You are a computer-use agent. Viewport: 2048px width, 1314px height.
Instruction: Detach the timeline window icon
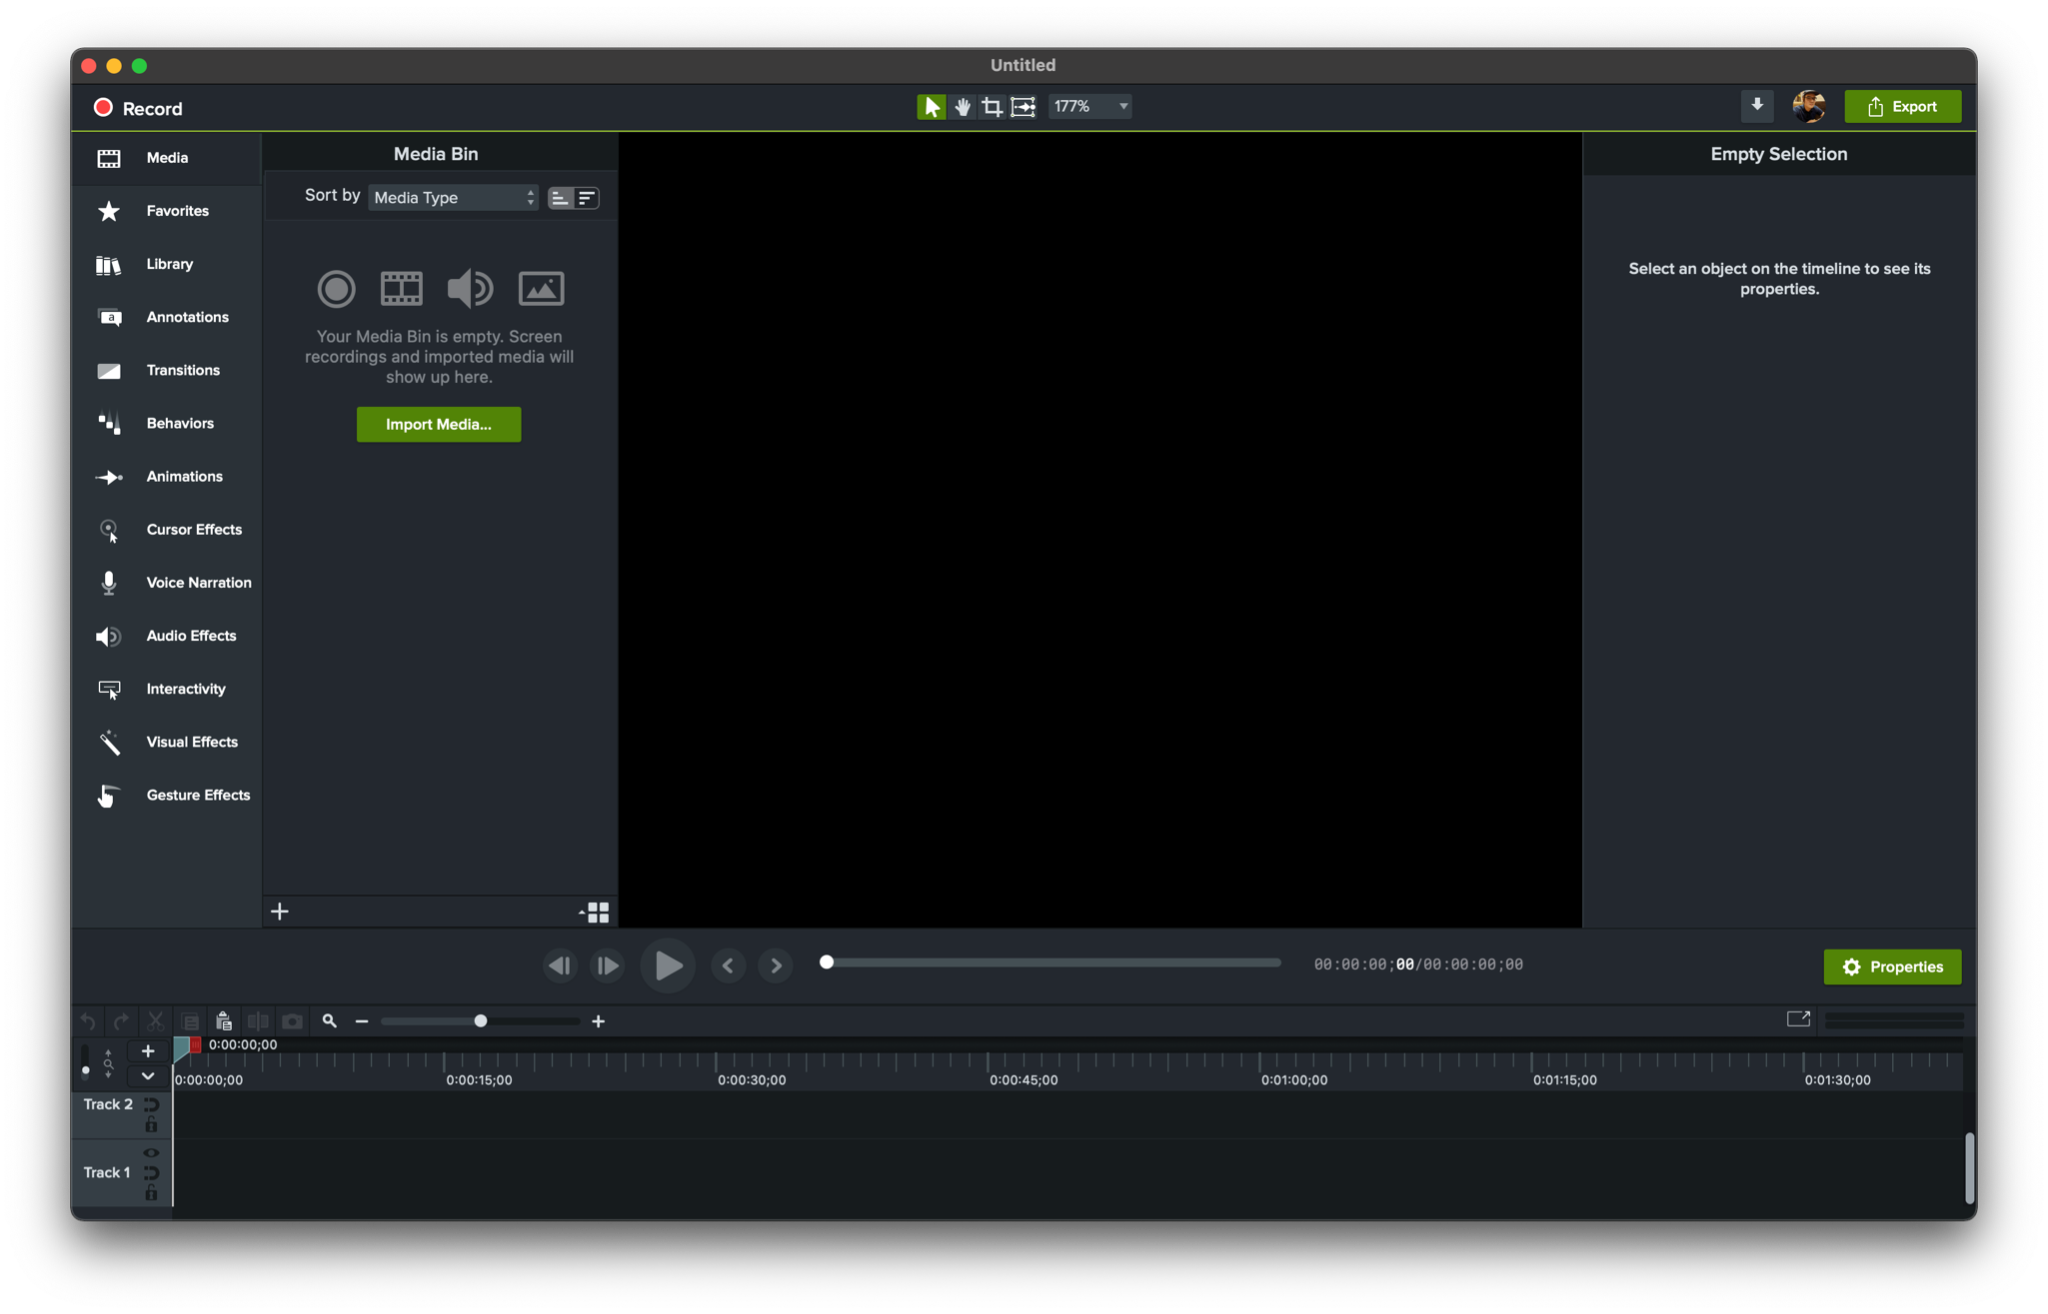1798,1019
